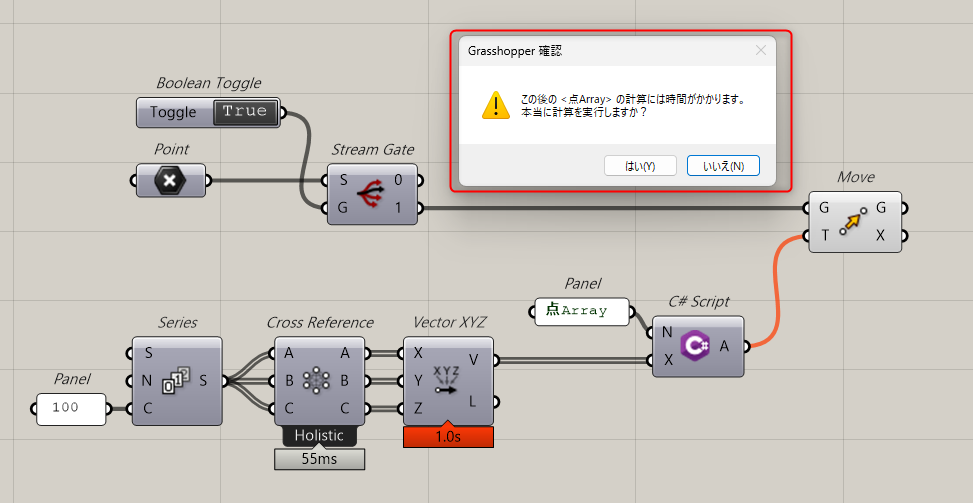973x503 pixels.
Task: Click the Holistic mode label under Cross Reference
Action: click(320, 436)
